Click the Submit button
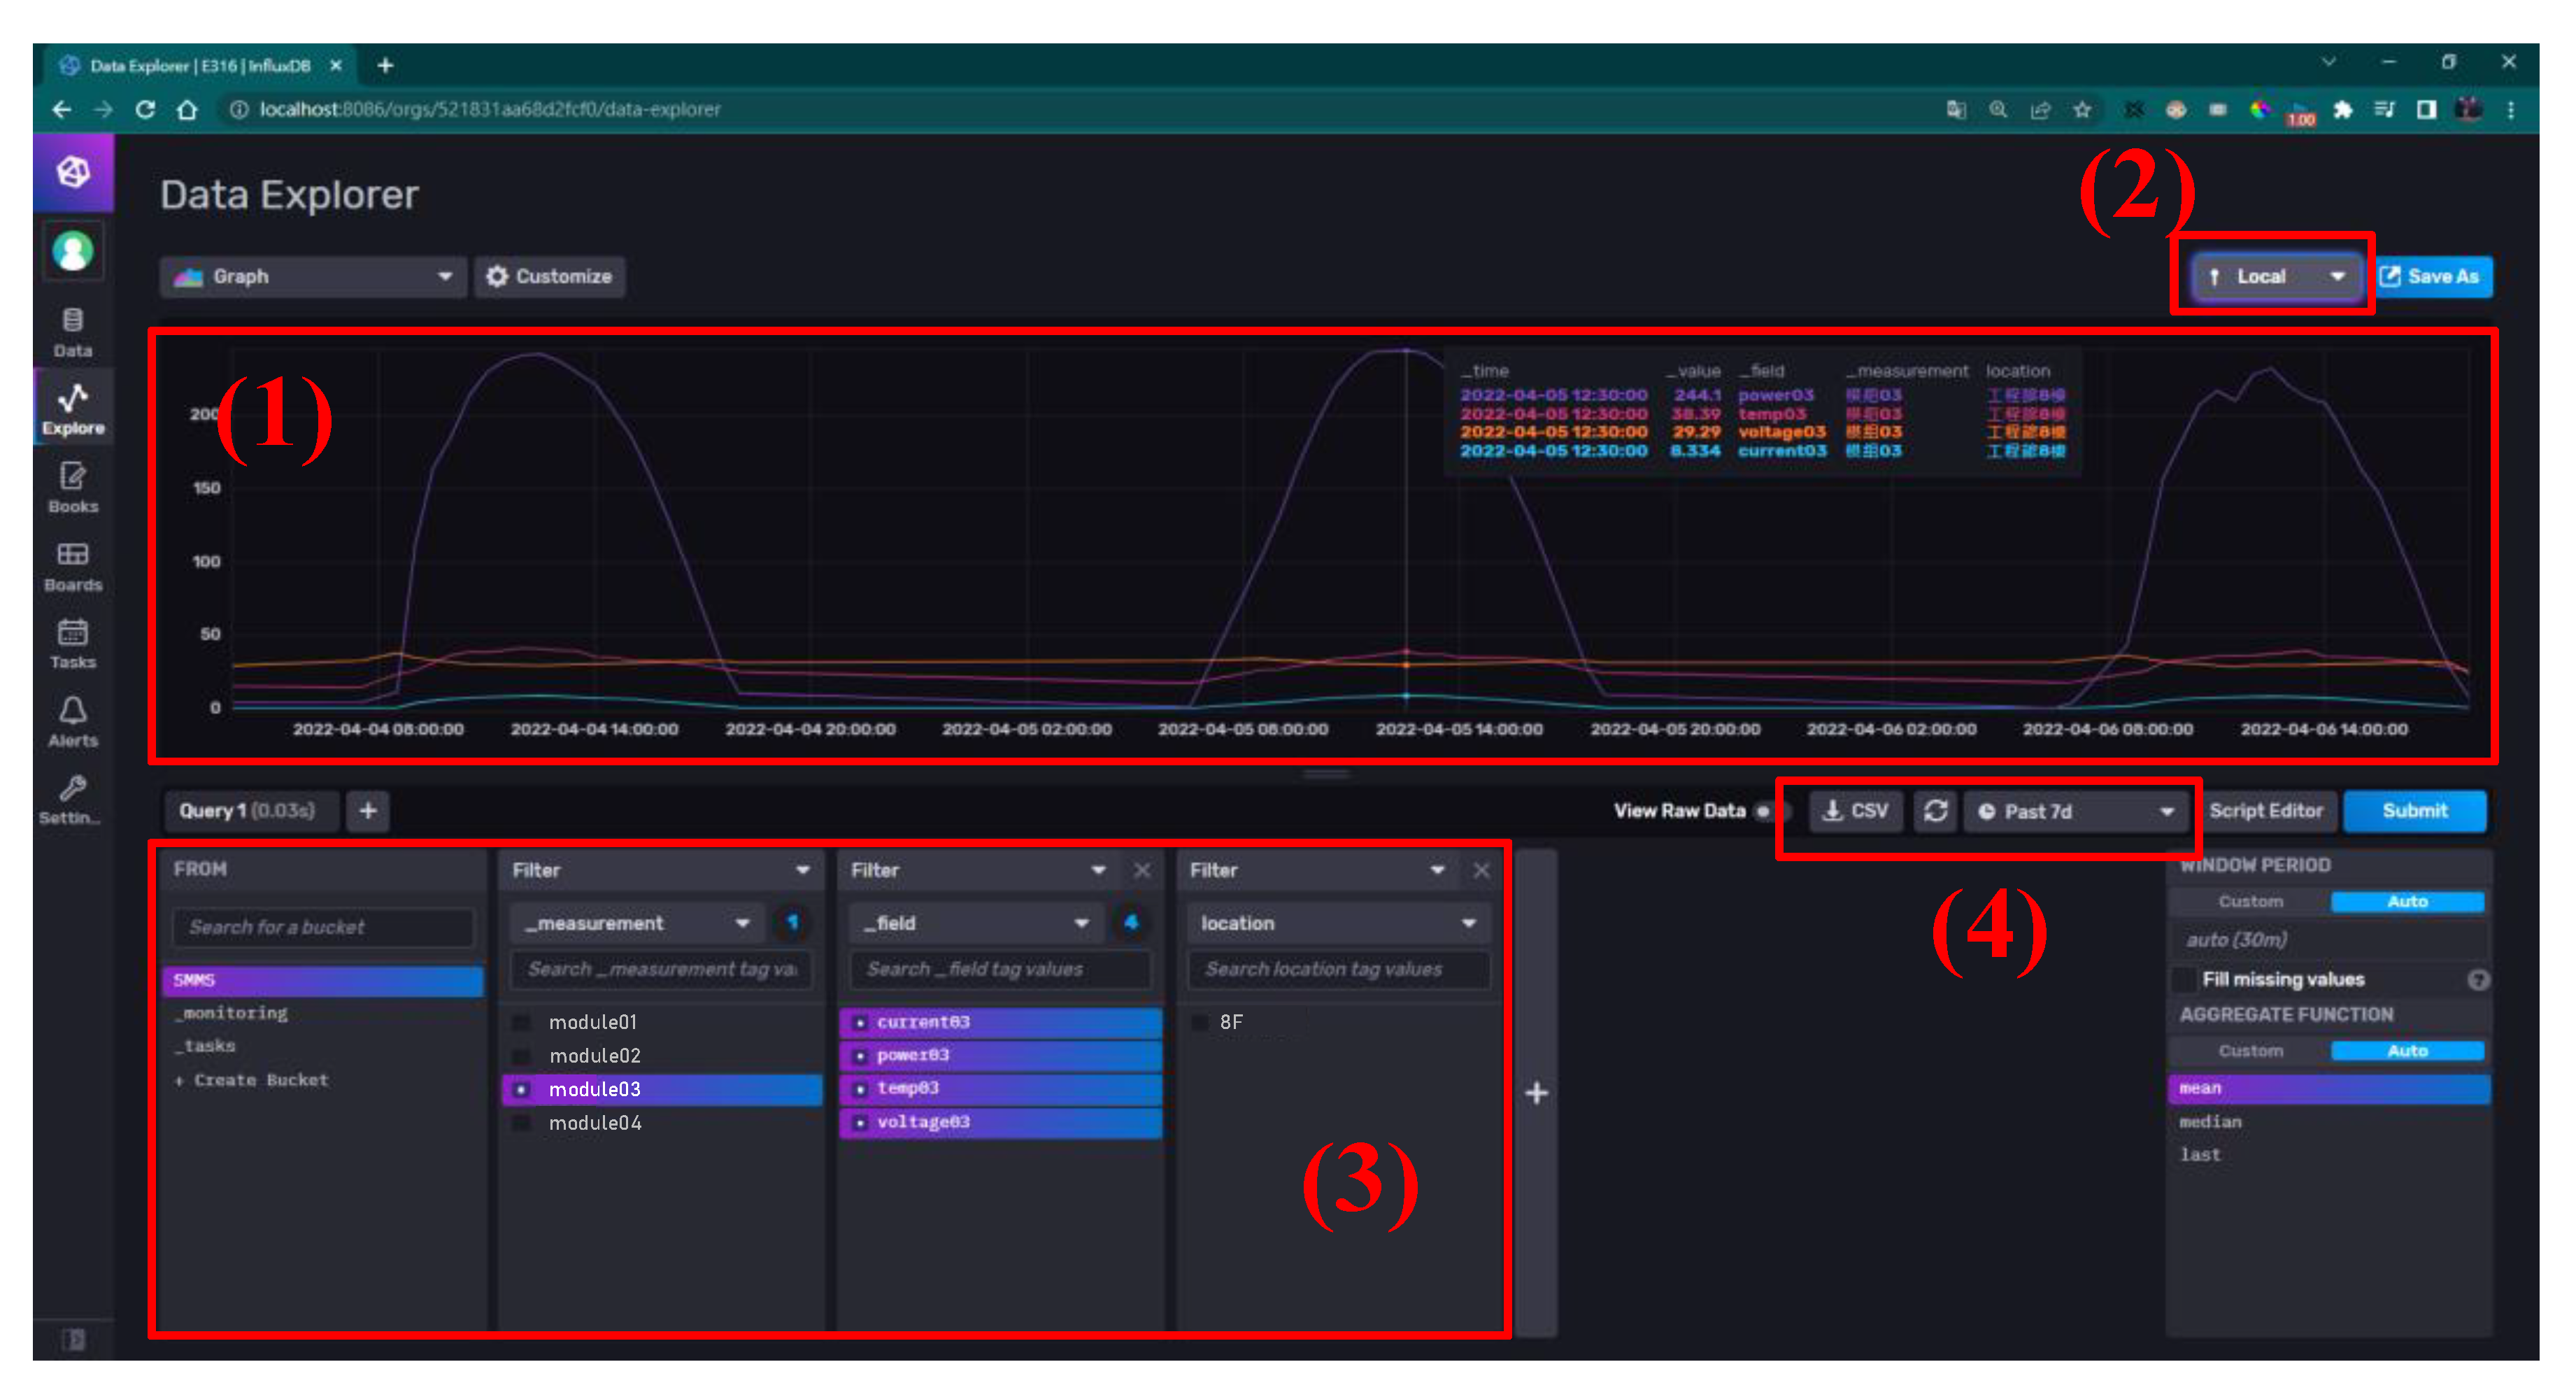The image size is (2576, 1390). pos(2414,810)
